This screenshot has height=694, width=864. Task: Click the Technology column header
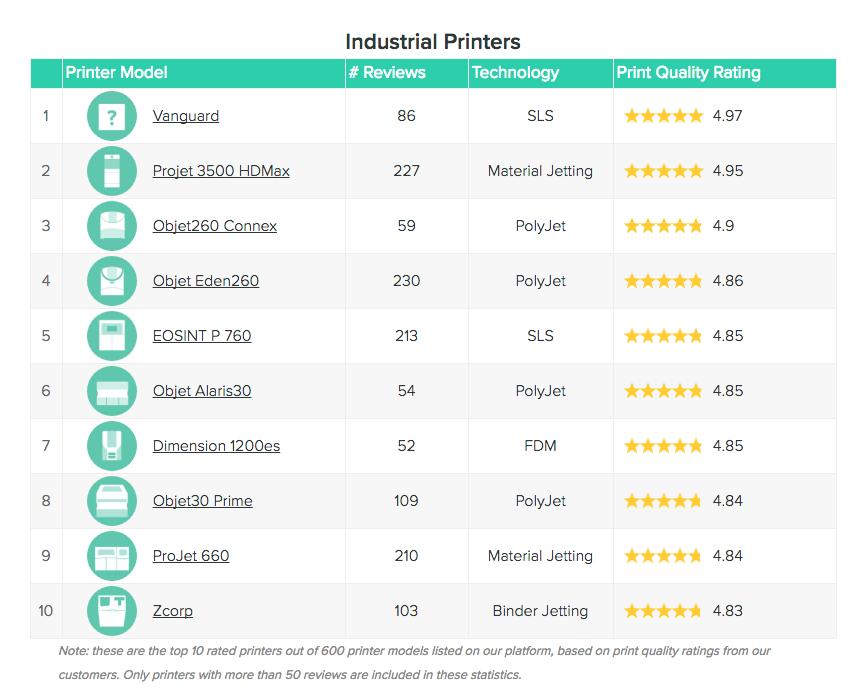515,73
